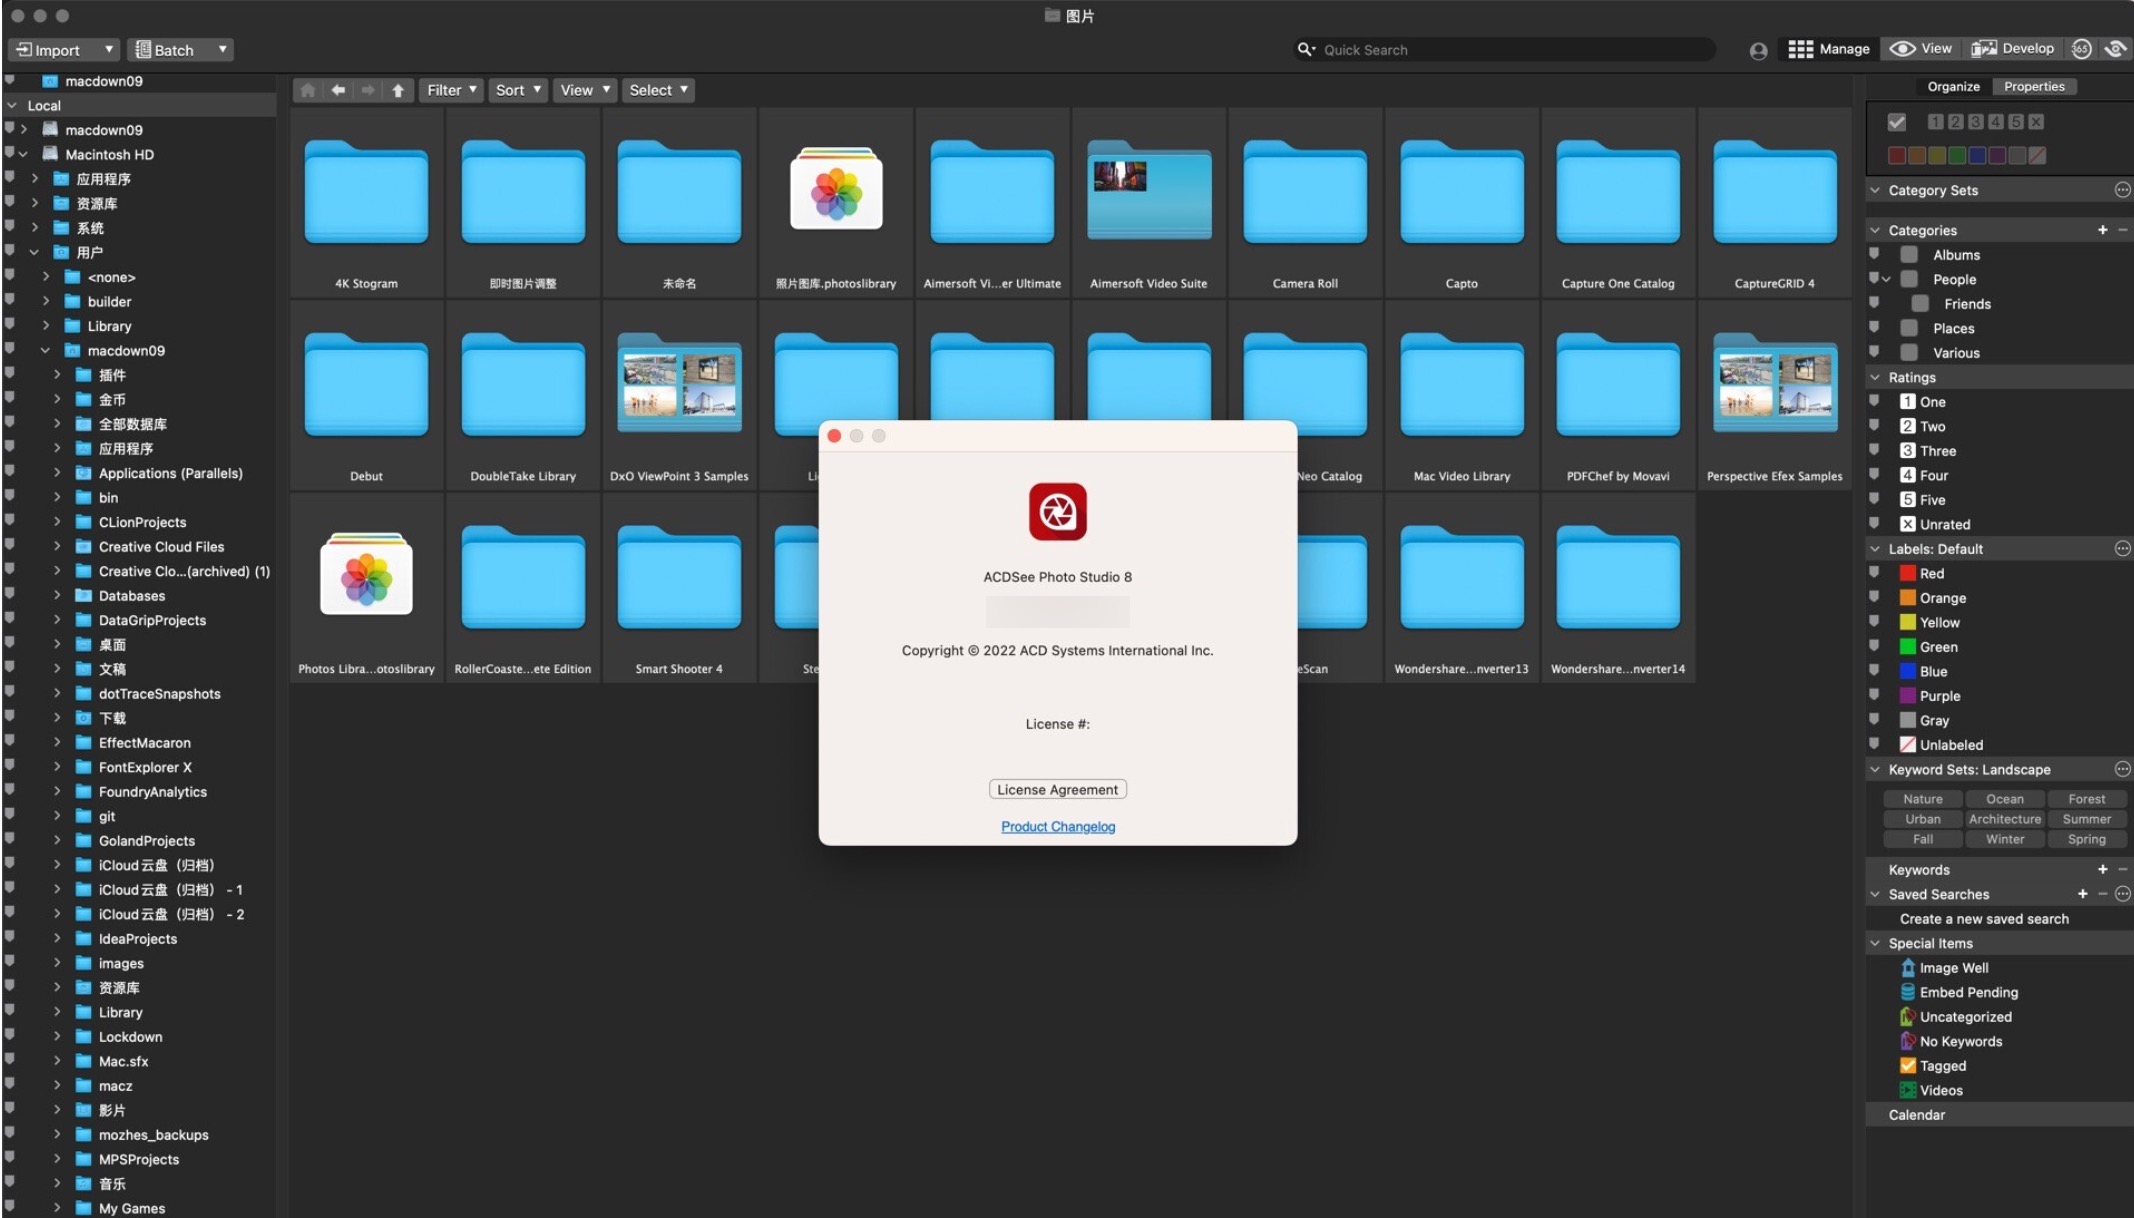
Task: Click the License Agreement button
Action: click(x=1057, y=789)
